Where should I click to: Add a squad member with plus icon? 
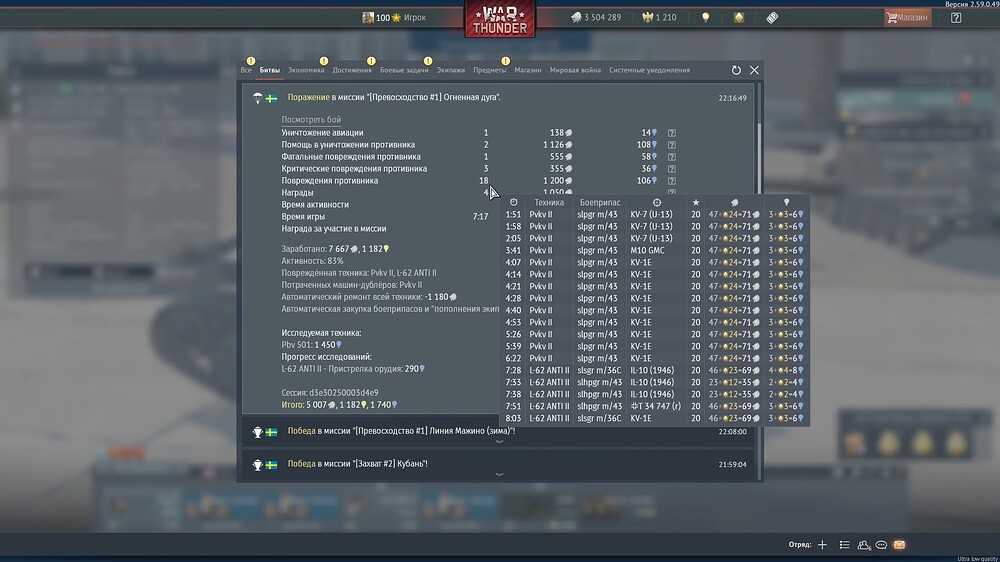click(822, 545)
